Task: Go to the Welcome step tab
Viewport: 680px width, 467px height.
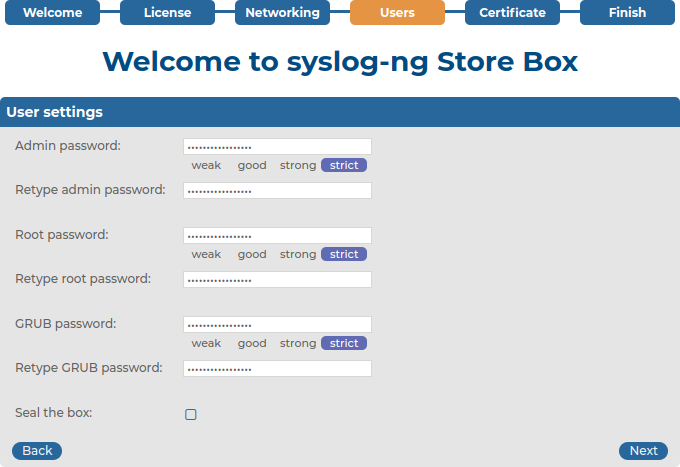Action: [x=52, y=12]
